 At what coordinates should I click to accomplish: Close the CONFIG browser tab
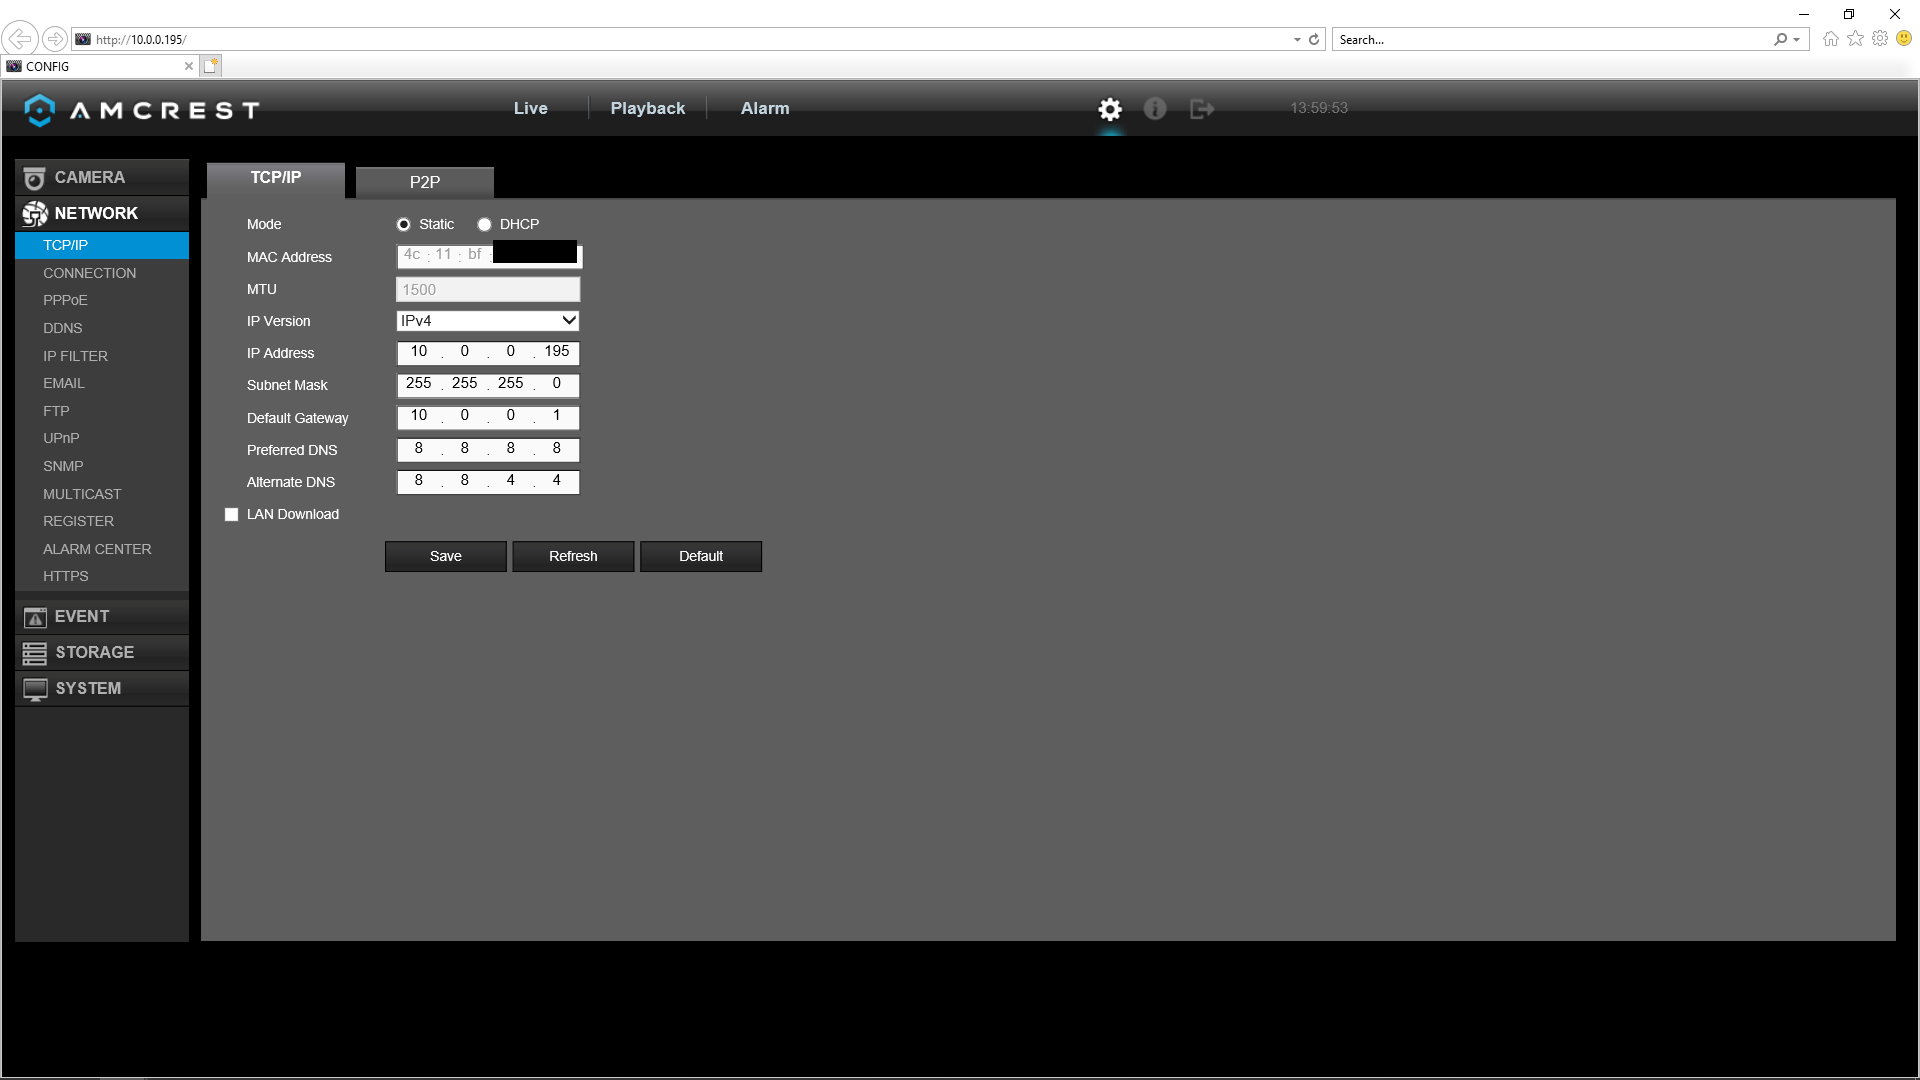point(189,66)
